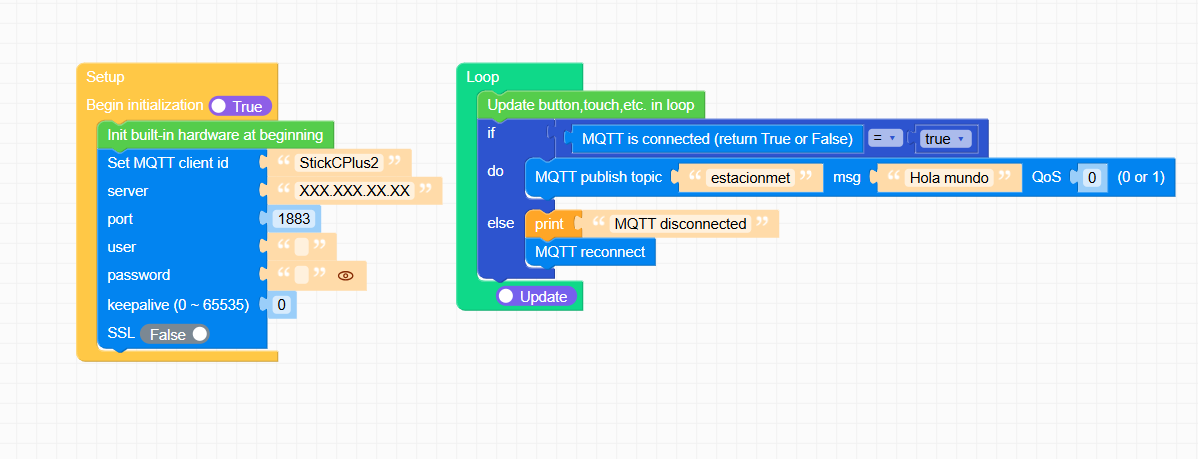The image size is (1198, 459).
Task: Select the MQTT is connected block
Action: (717, 139)
